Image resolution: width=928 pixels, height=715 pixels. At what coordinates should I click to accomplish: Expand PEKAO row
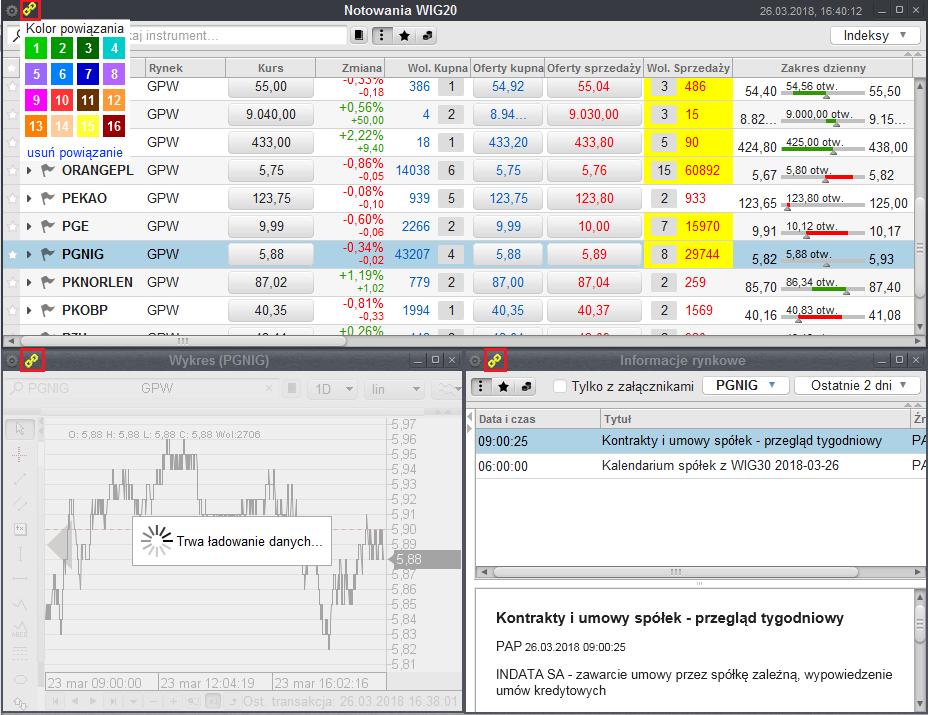pos(29,198)
